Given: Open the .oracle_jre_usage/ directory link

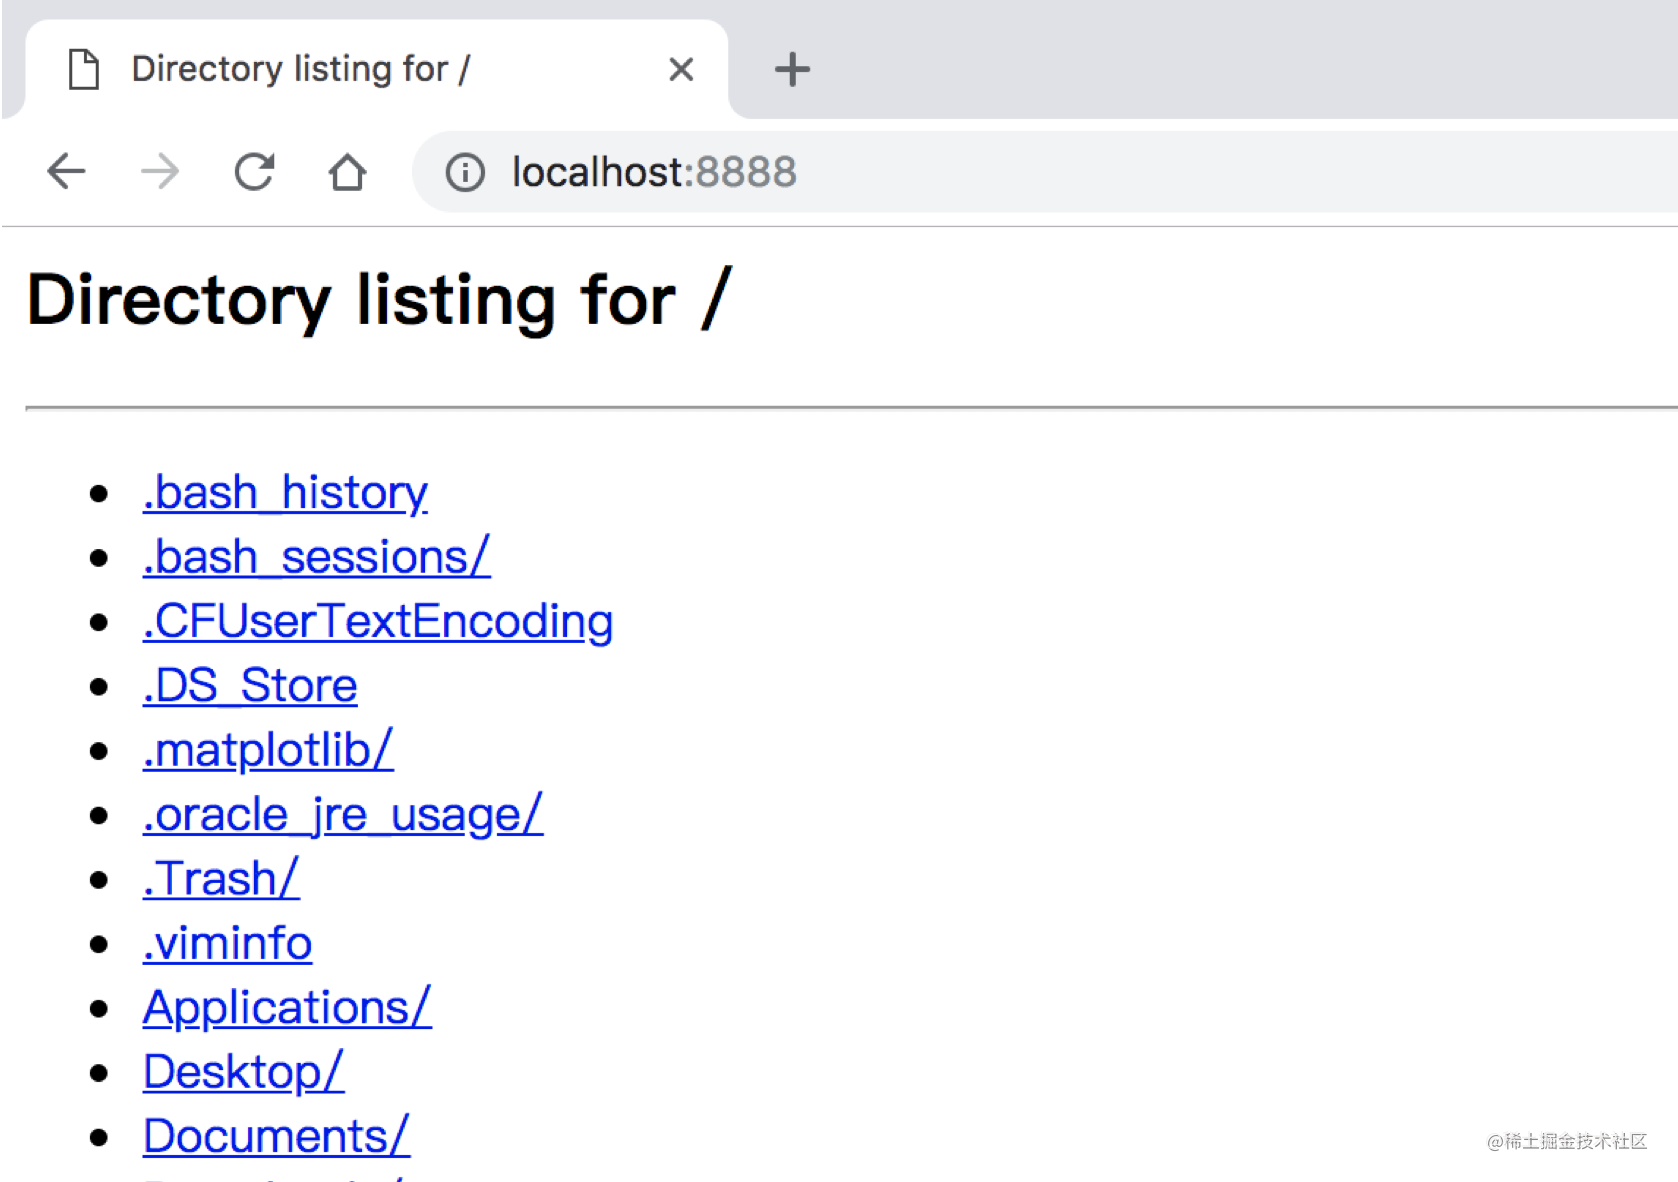Looking at the screenshot, I should tap(343, 814).
